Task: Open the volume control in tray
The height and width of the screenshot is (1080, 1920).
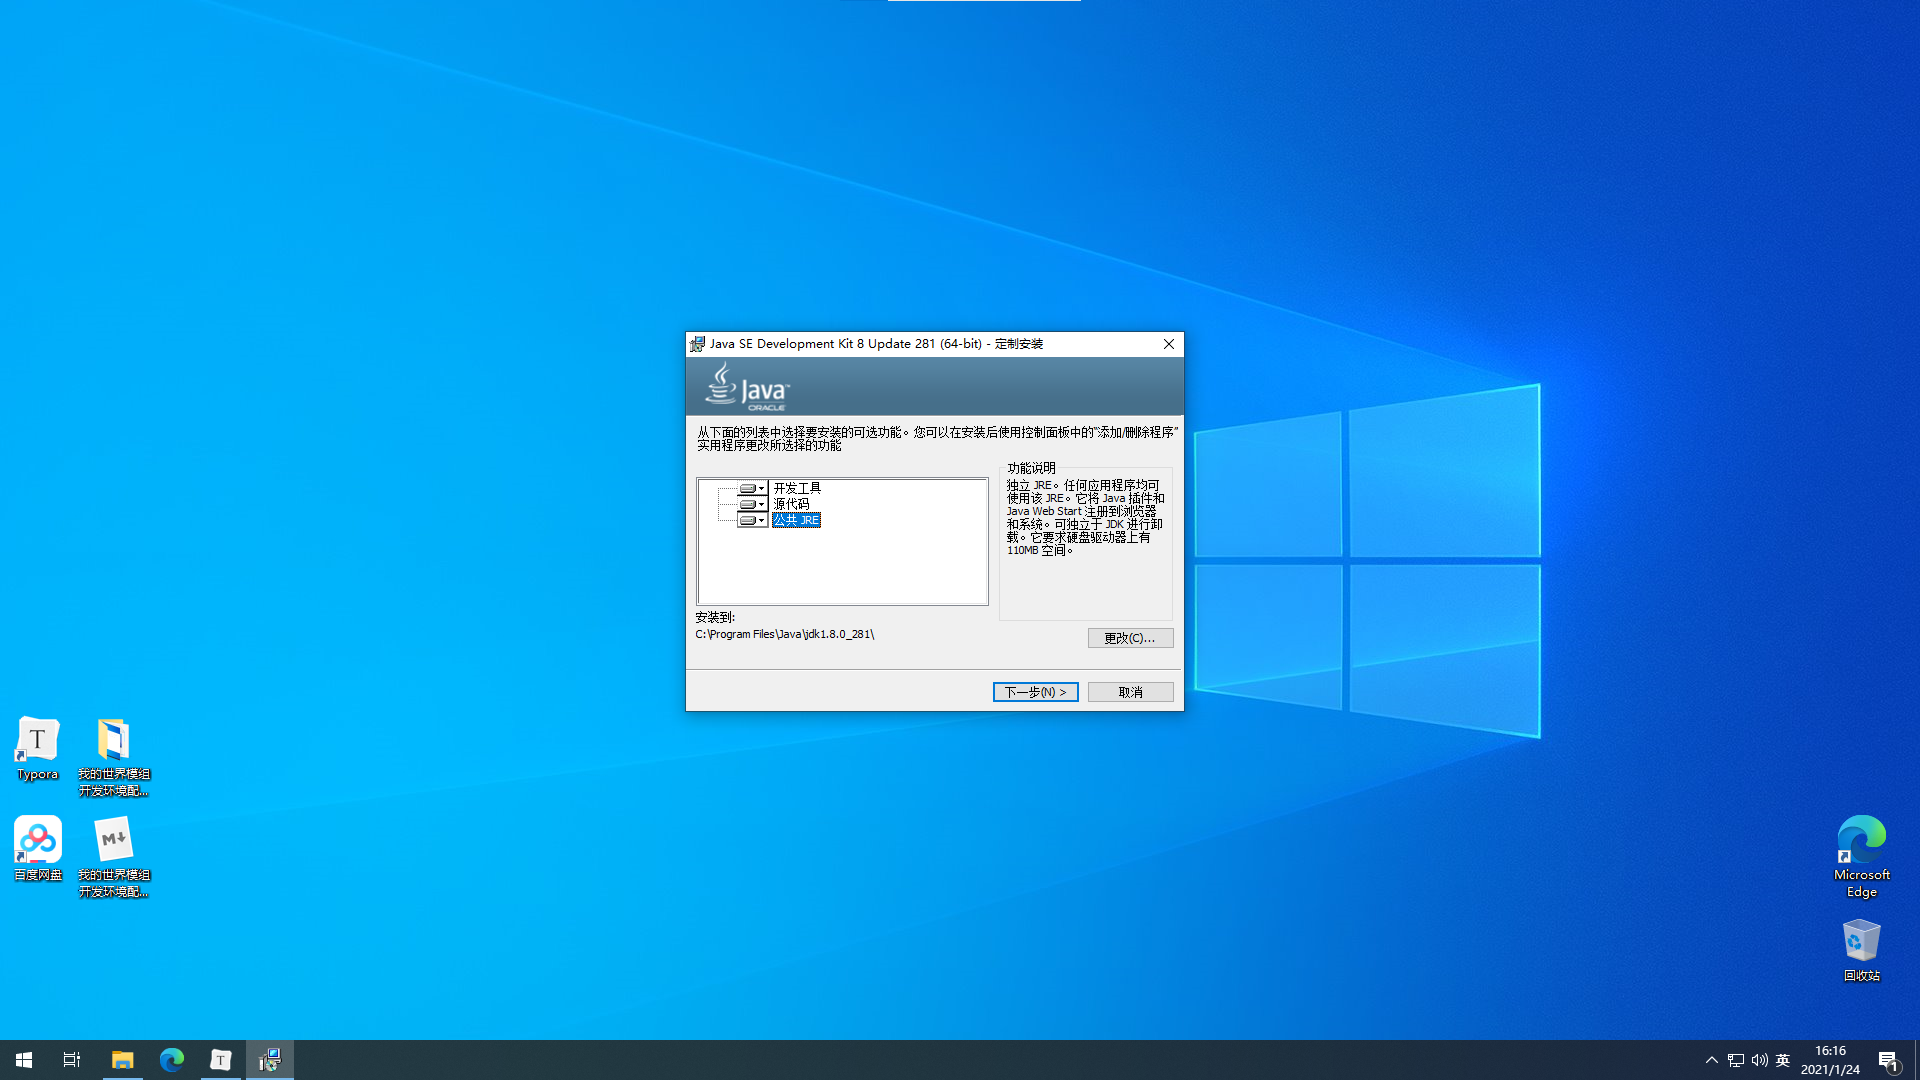Action: 1759,1060
